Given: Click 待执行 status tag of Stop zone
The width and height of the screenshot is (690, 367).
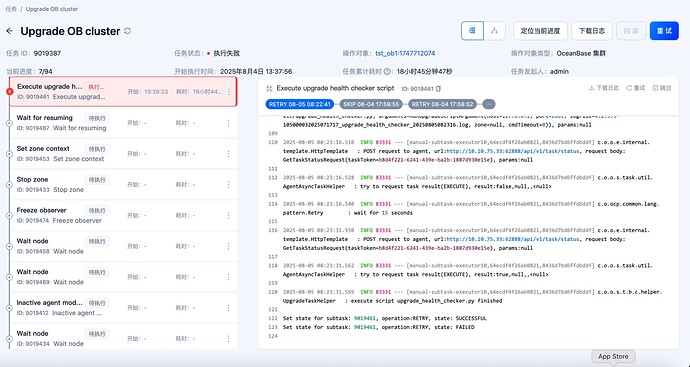Looking at the screenshot, I should [x=97, y=180].
